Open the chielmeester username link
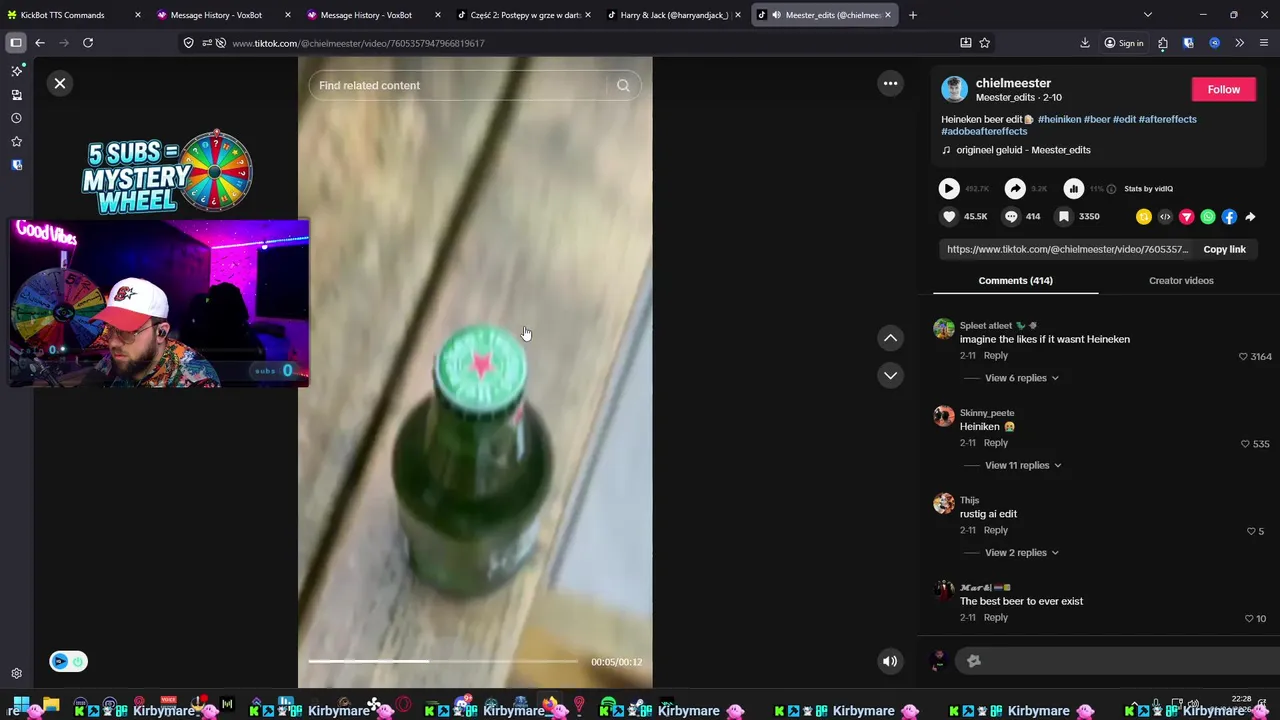Viewport: 1280px width, 720px height. click(x=1013, y=83)
